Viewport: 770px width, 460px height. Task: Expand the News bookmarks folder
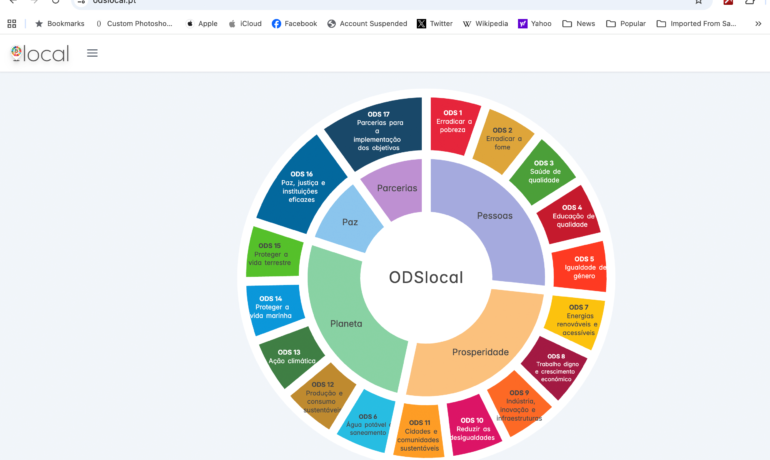[578, 23]
